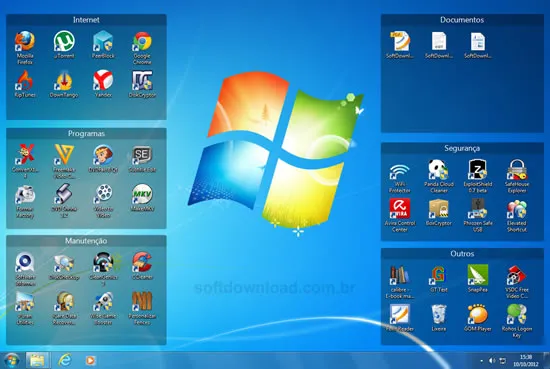Open VSDC Free Video Converter icon
The height and width of the screenshot is (369, 550).
coord(517,275)
